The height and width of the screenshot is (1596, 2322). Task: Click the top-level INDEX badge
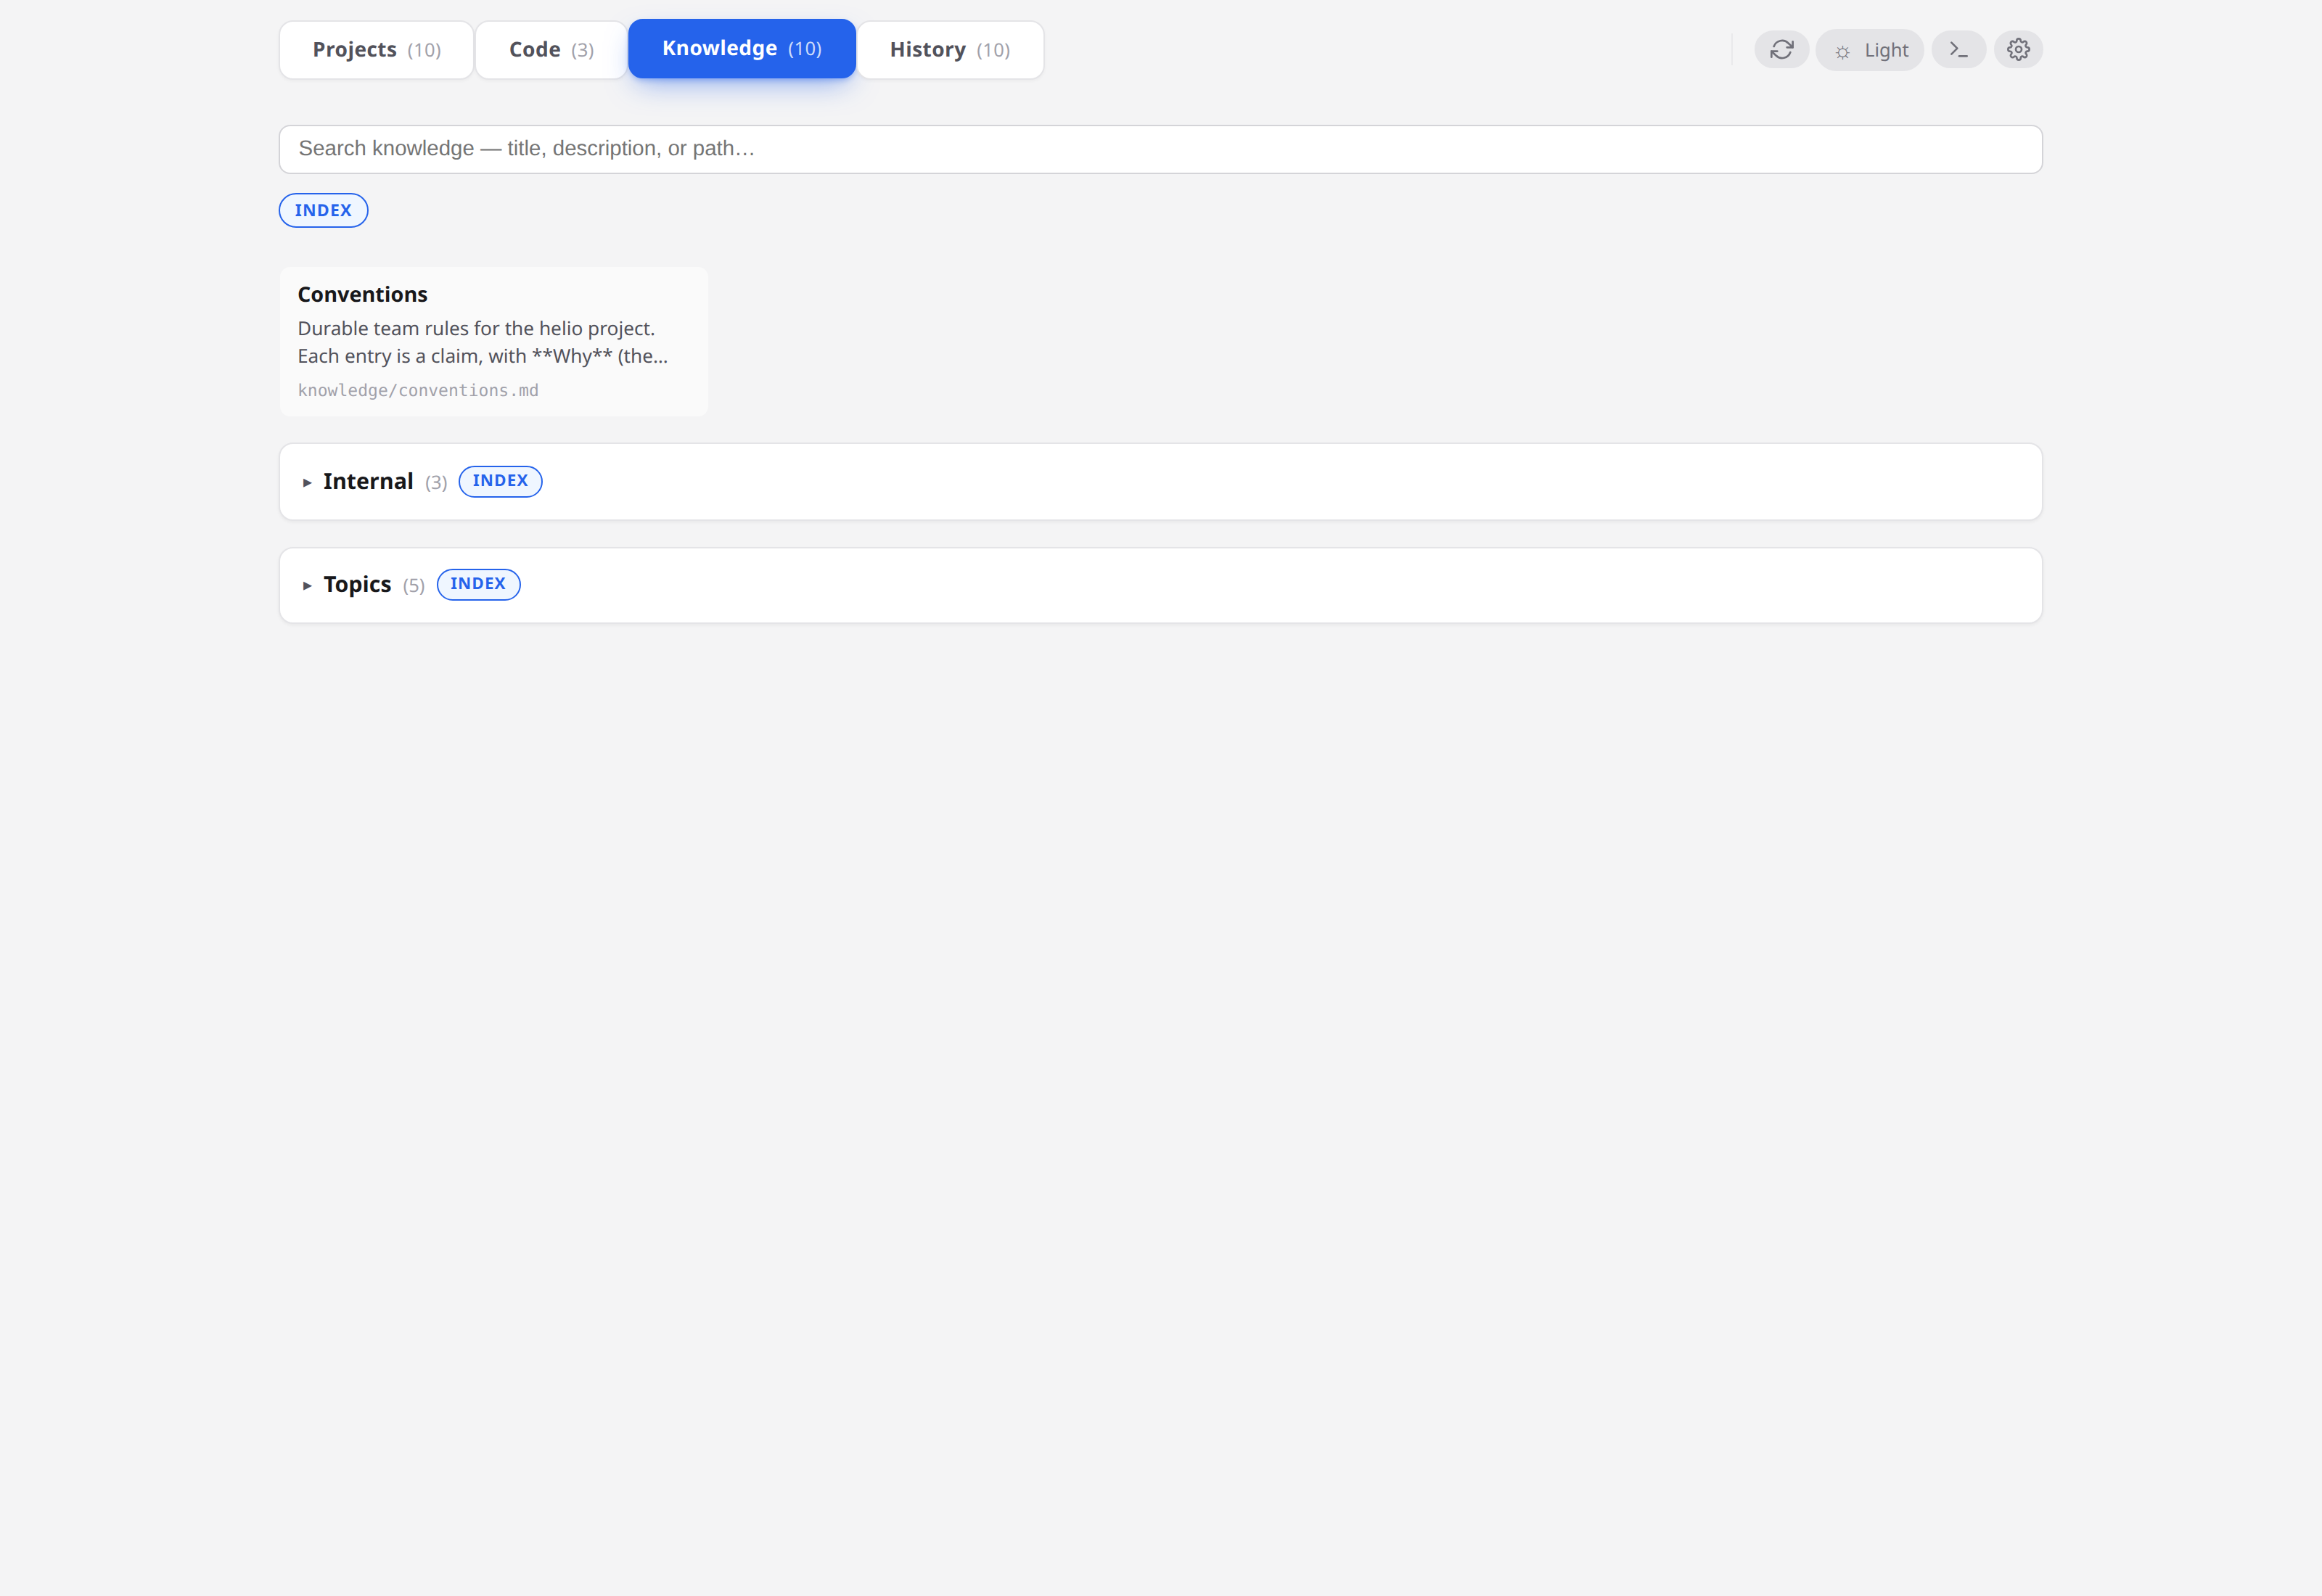point(322,210)
